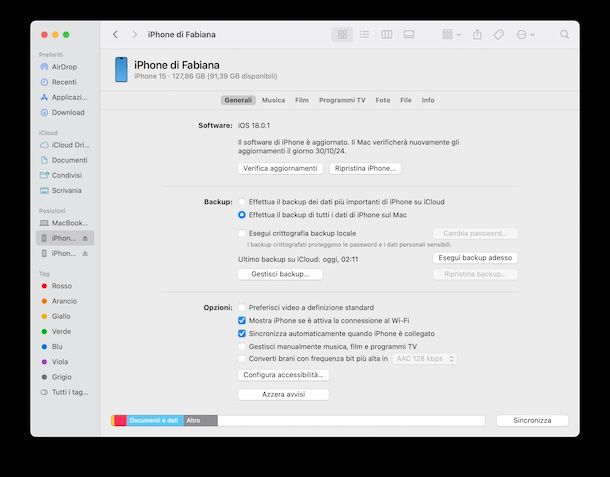610x477 pixels.
Task: Click Configura accessibilità button
Action: click(x=283, y=375)
